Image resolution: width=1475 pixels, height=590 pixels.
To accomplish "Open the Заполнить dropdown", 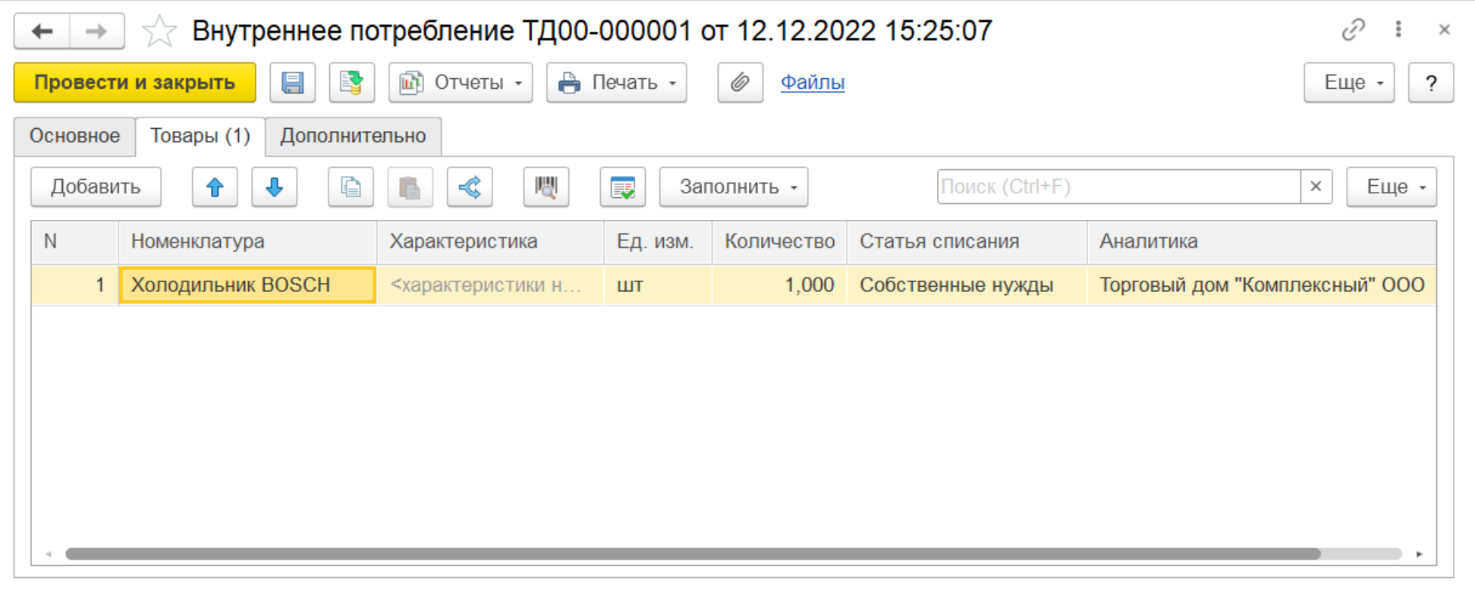I will point(733,187).
